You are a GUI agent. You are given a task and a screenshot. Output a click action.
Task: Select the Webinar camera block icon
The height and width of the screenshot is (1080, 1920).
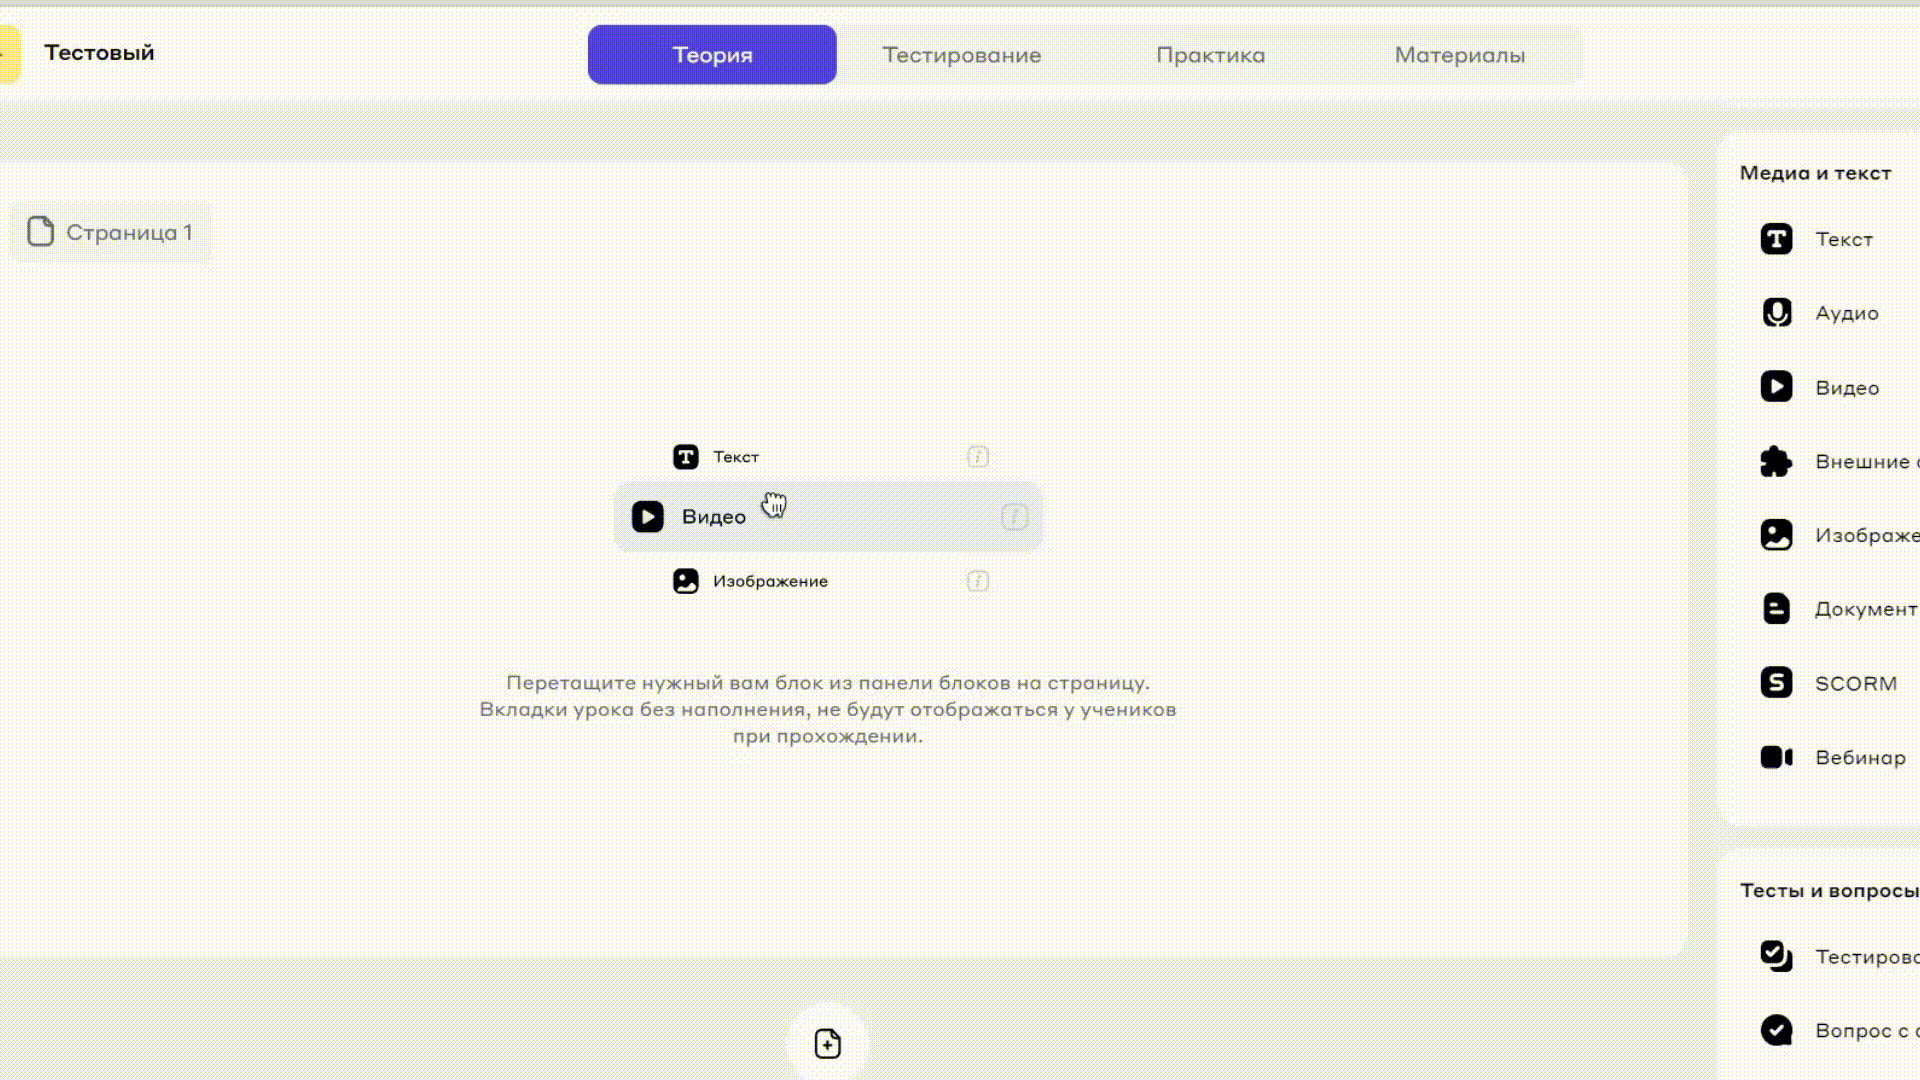tap(1776, 757)
